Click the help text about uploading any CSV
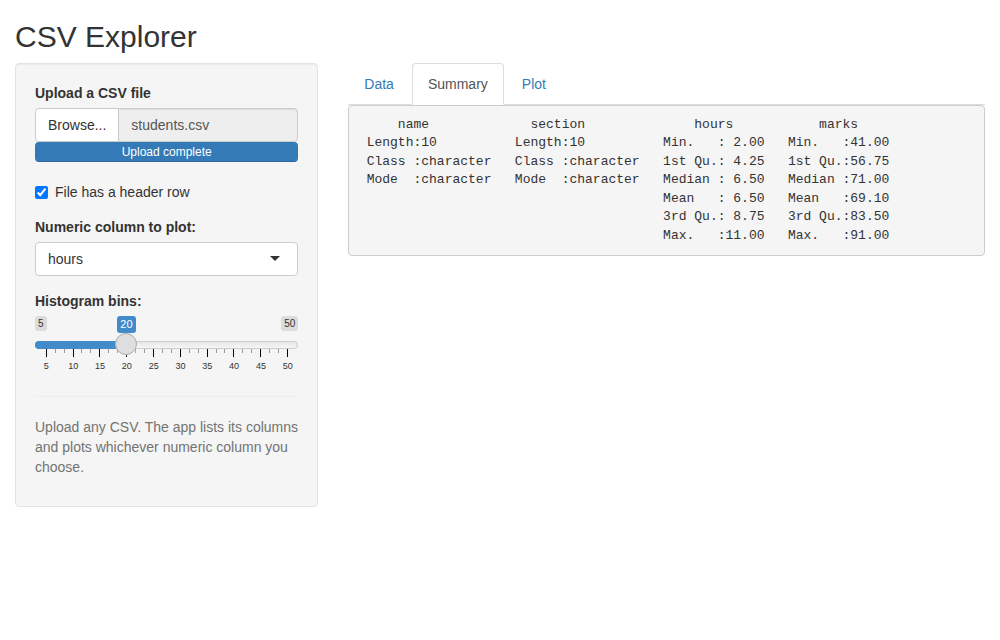 (166, 447)
